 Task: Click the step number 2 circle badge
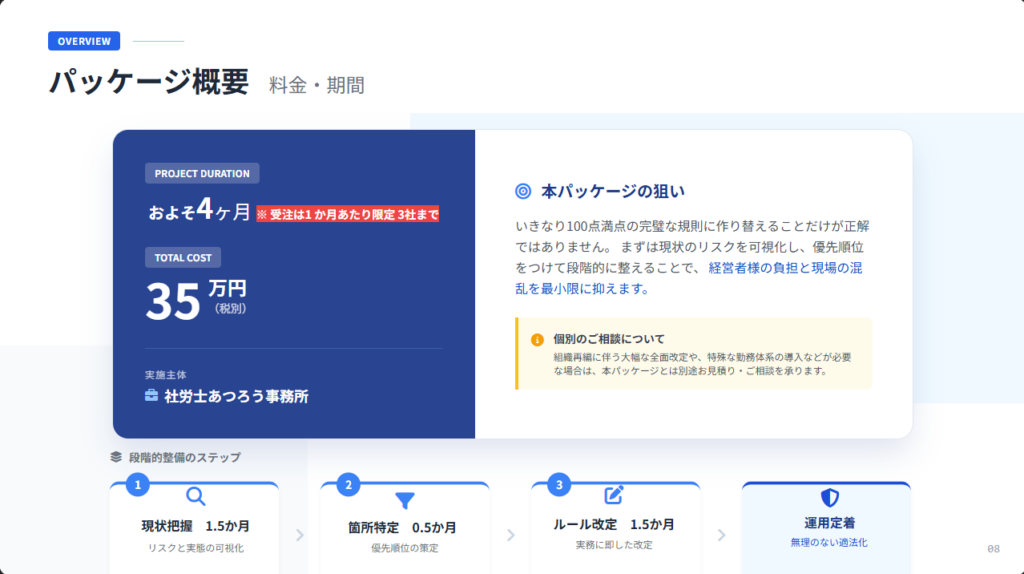tap(348, 485)
